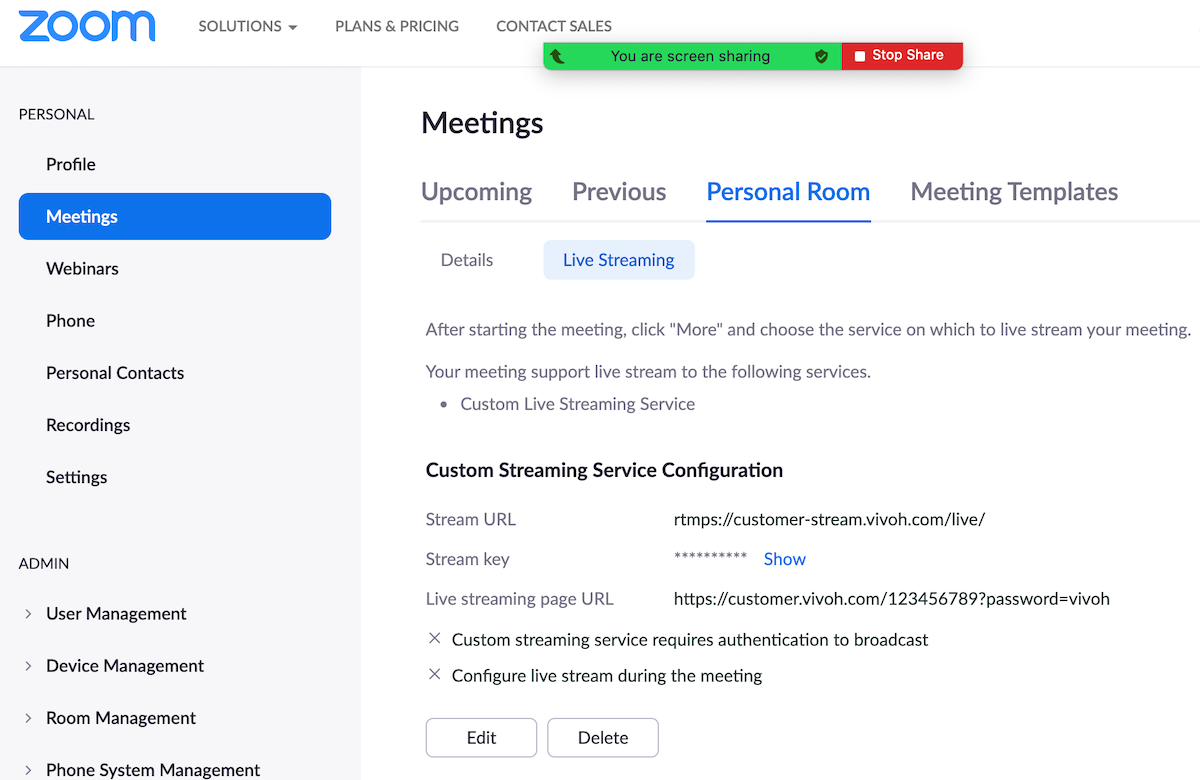Open the Phone sidebar item
The height and width of the screenshot is (780, 1200).
click(70, 320)
